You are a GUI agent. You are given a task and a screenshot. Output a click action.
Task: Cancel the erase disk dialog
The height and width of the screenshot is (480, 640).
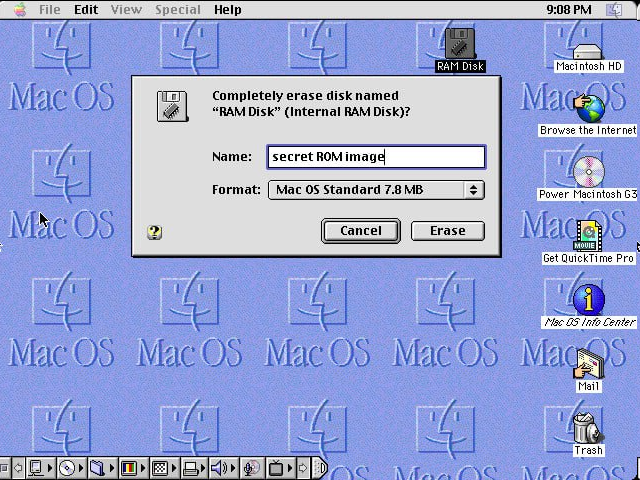point(360,231)
